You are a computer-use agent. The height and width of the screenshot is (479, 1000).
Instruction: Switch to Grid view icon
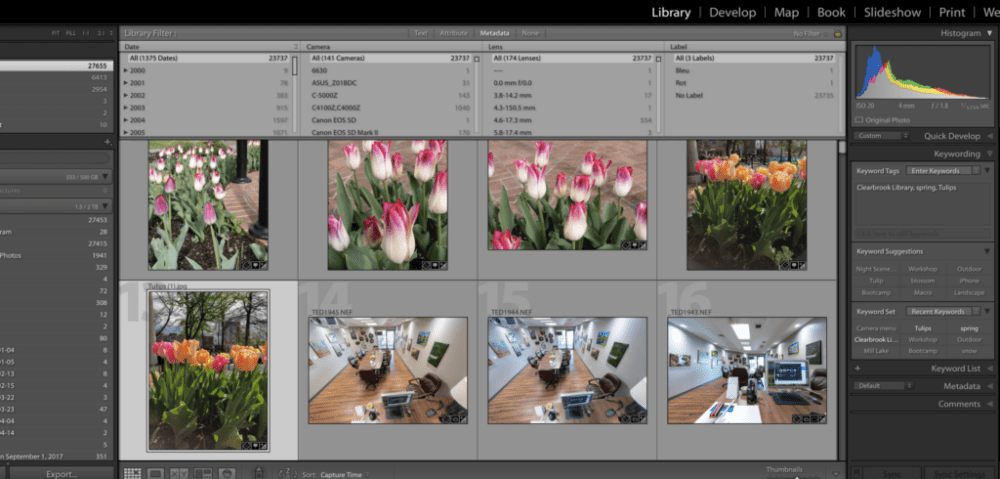(x=132, y=474)
